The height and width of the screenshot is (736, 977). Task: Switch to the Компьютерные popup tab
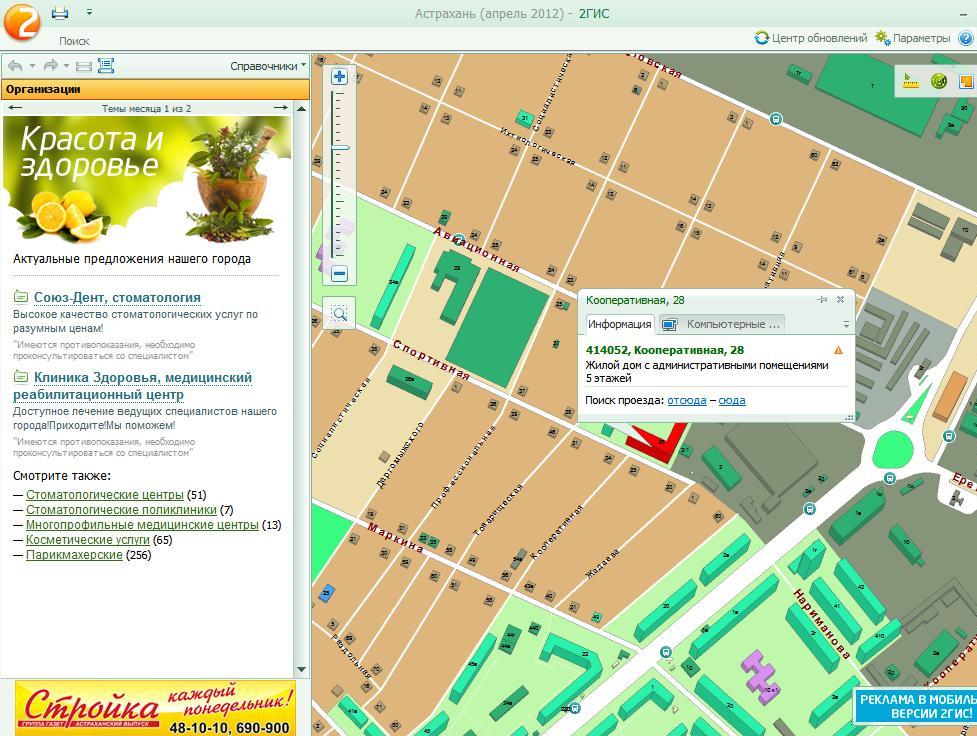click(722, 324)
